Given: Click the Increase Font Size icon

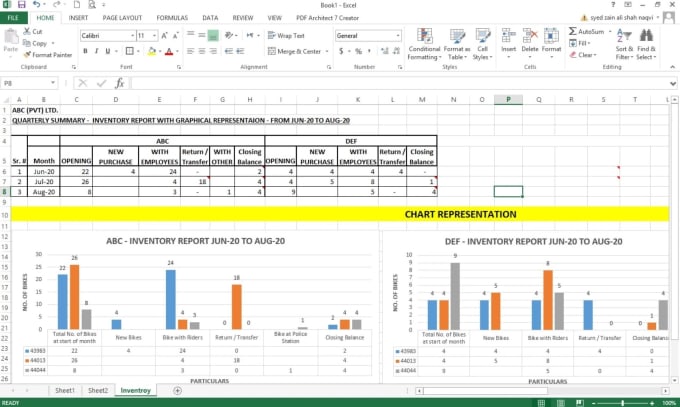Looking at the screenshot, I should click(x=164, y=36).
